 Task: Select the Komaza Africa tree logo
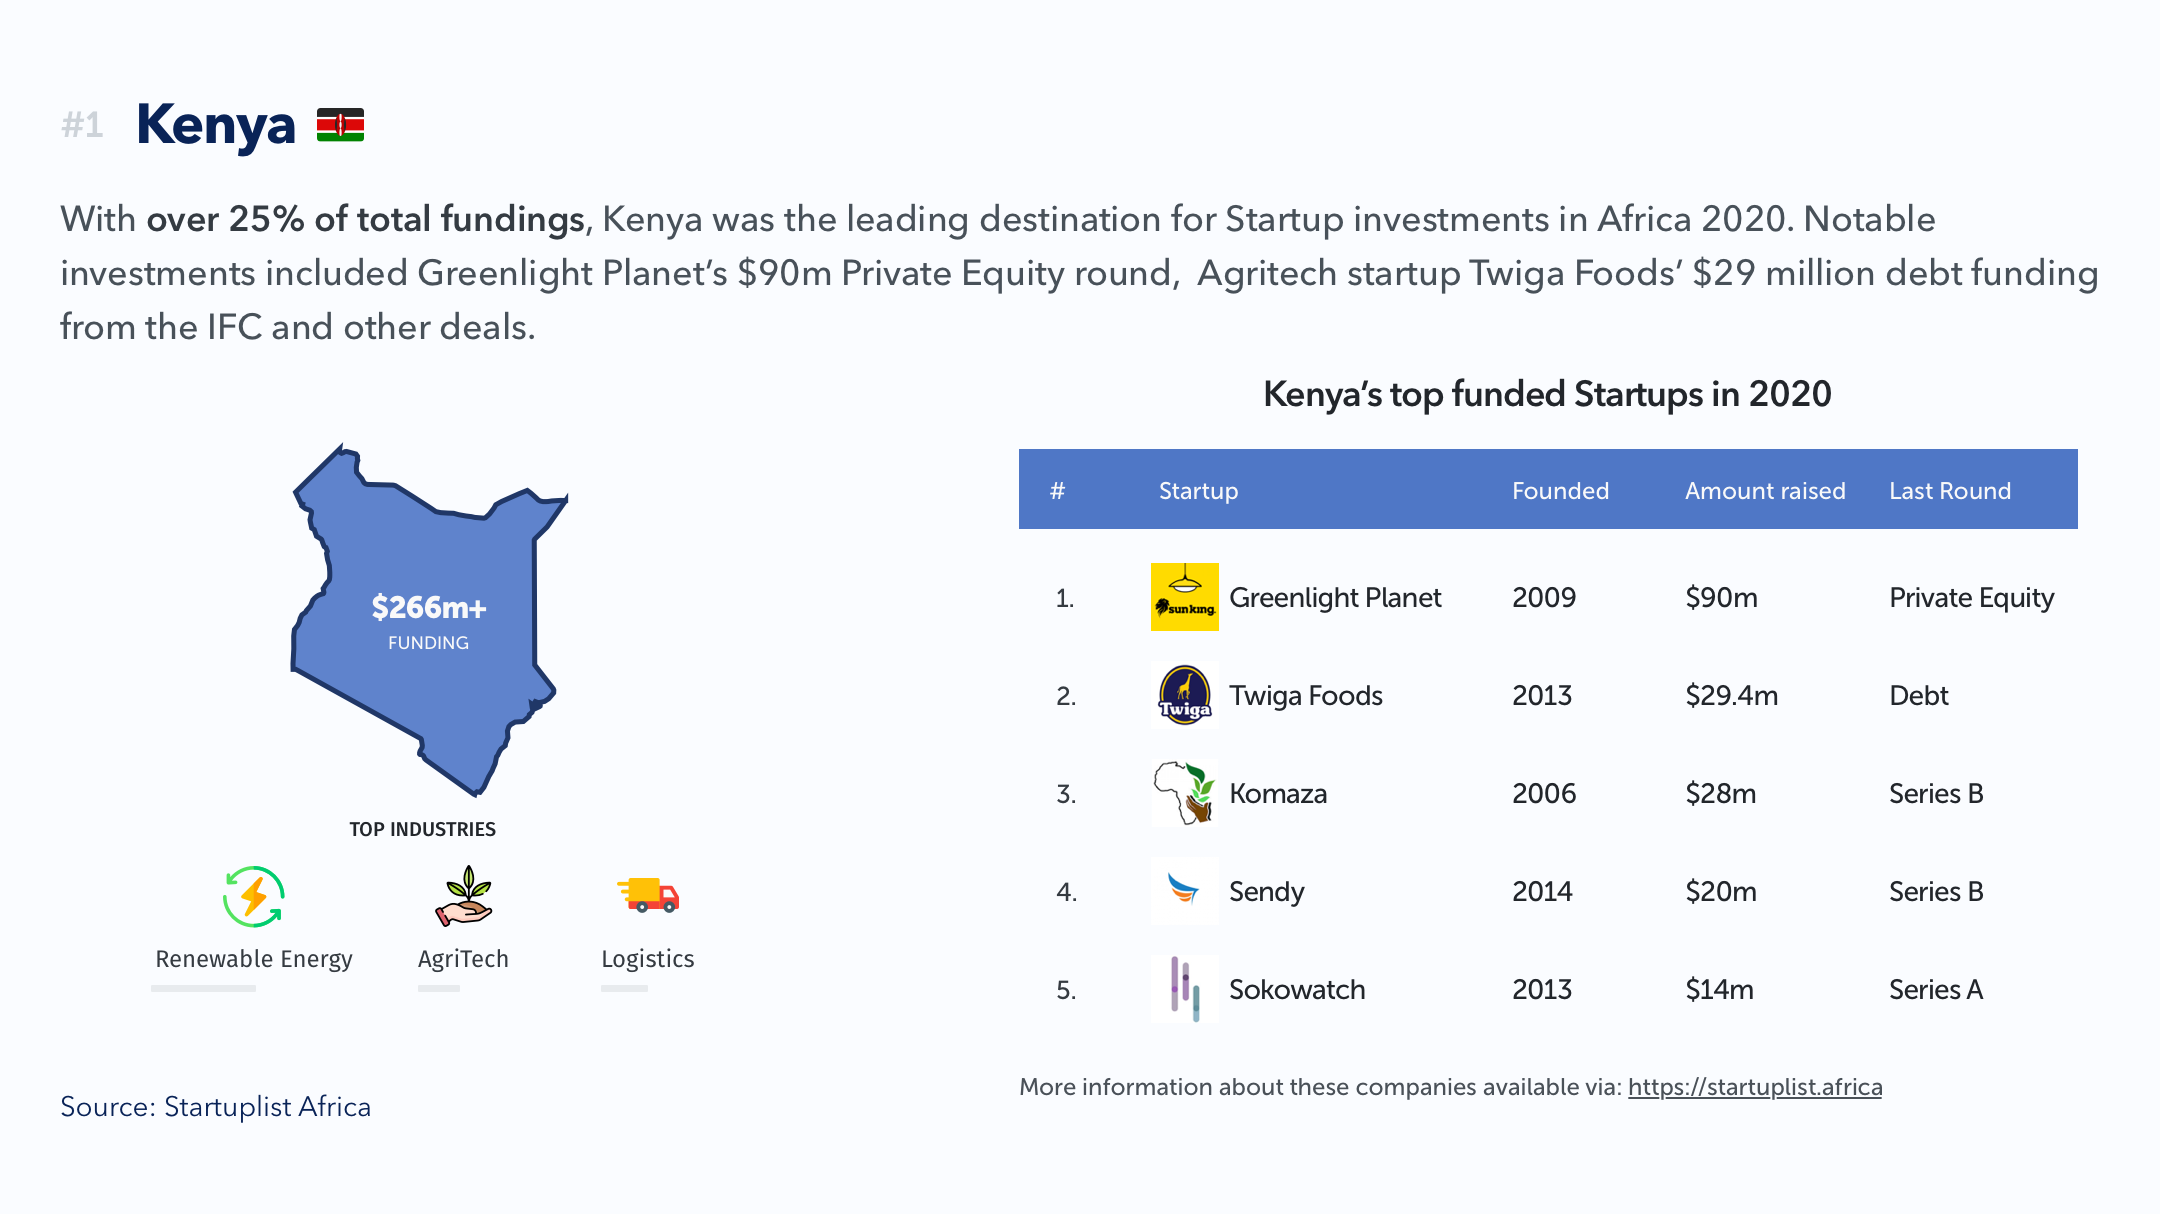point(1185,793)
